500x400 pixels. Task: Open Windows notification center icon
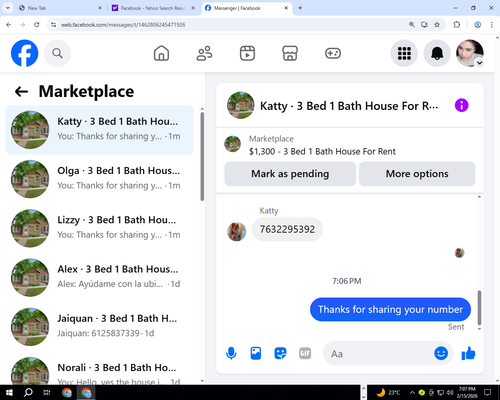point(488,392)
